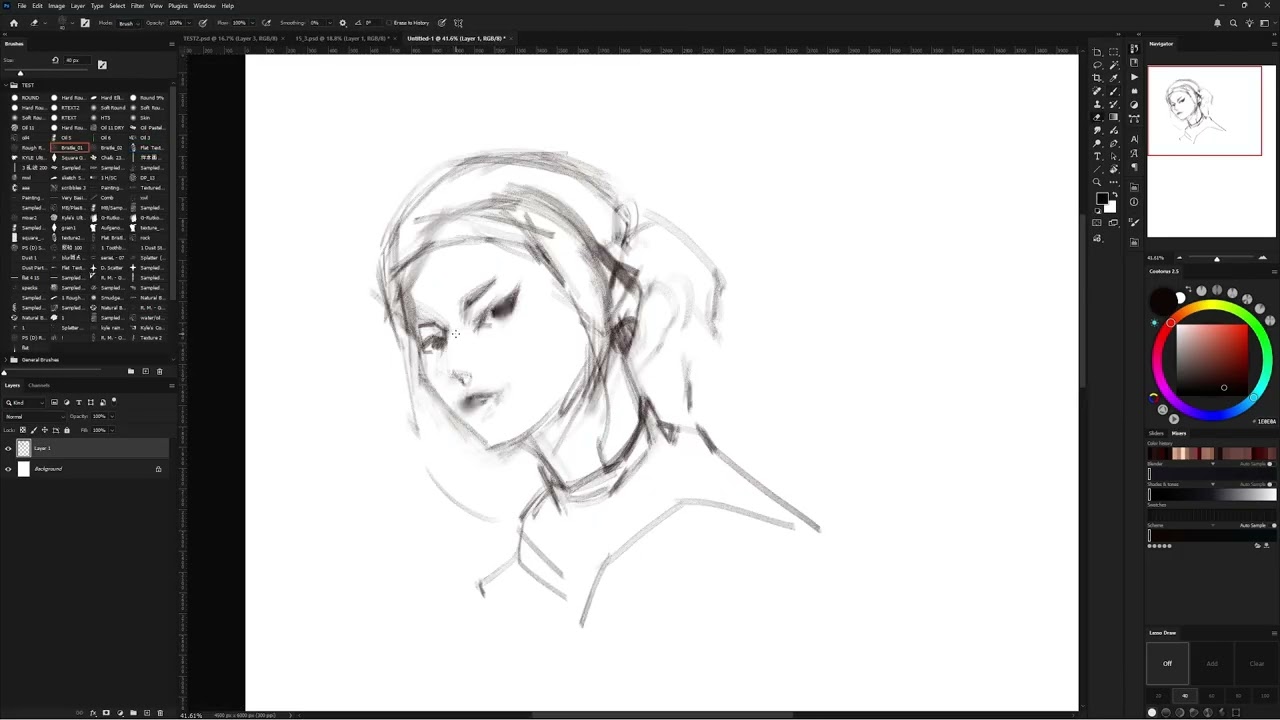Enable Erase to History checkbox
1280x720 pixels.
389,22
